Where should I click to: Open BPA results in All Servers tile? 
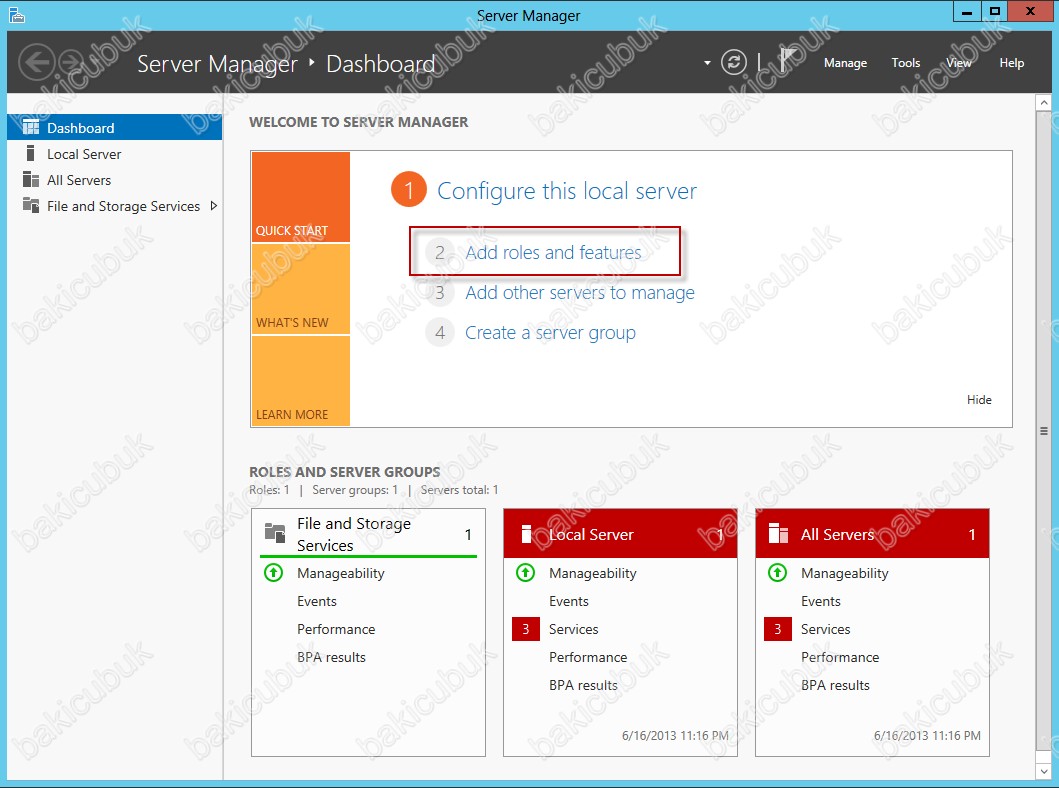point(835,685)
